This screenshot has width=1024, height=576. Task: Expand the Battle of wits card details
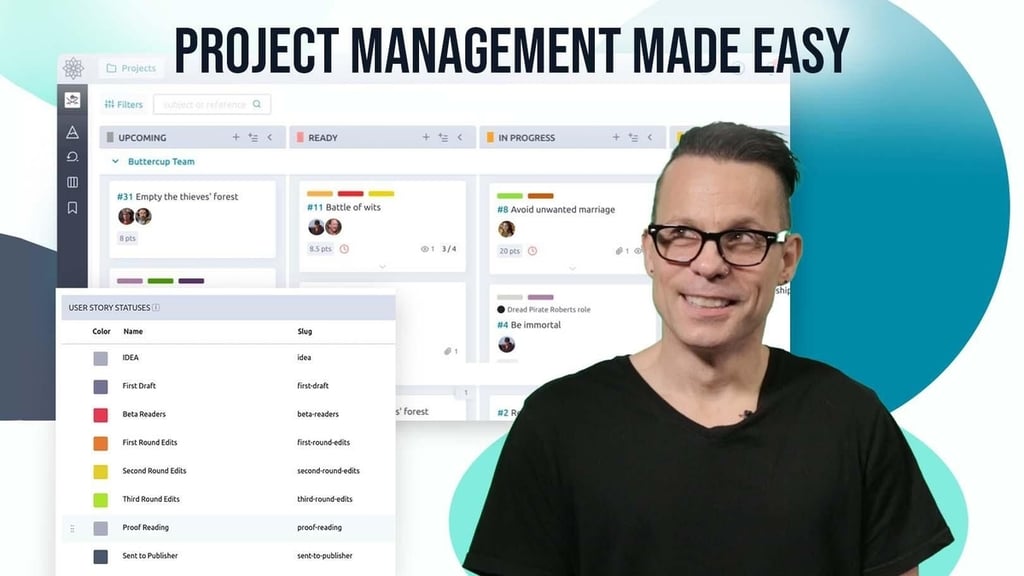383,266
